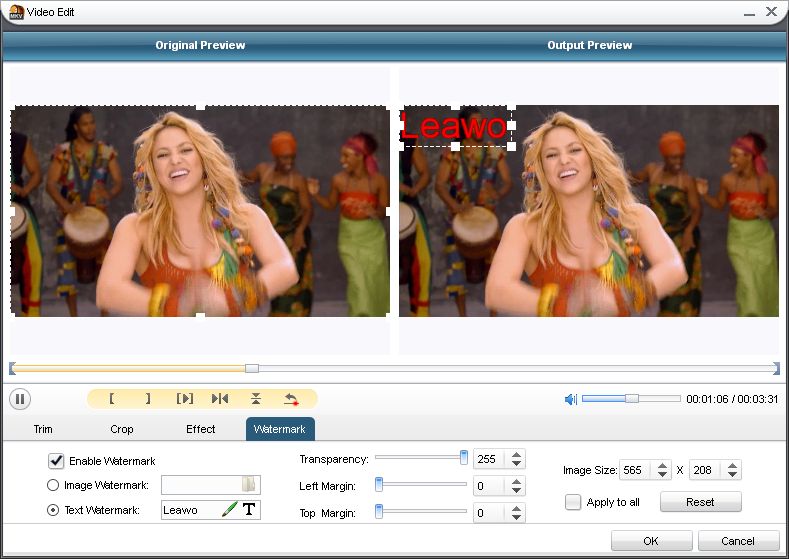The width and height of the screenshot is (789, 559).
Task: Decrease Left Margin with down arrow
Action: coord(517,491)
